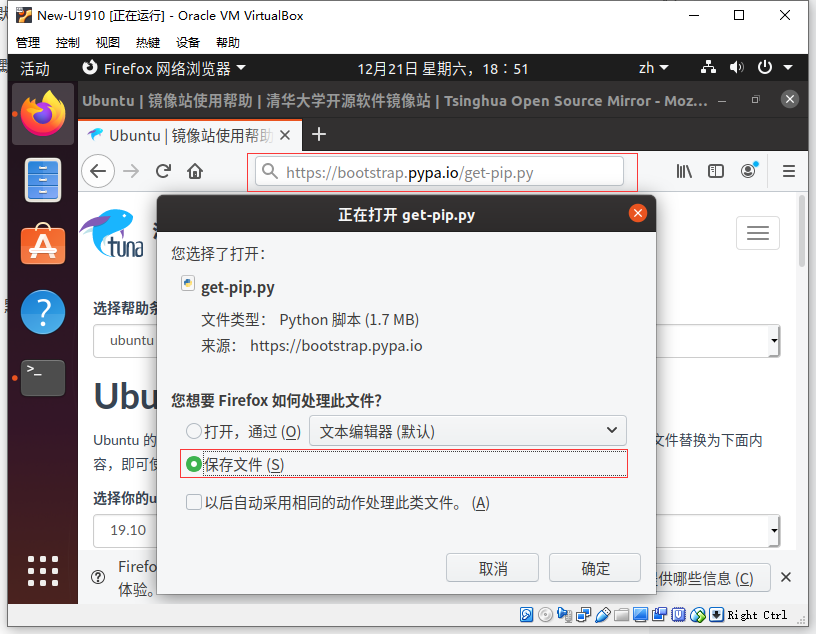Click the 取消 button in the dialog
816x634 pixels.
(492, 568)
